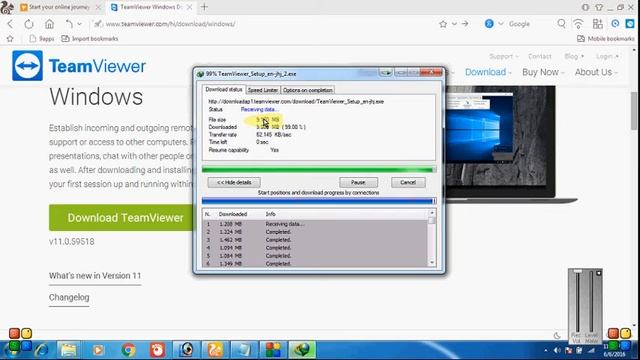Click the blue connections progress bar
Screen dimensions: 640x360
(319, 201)
